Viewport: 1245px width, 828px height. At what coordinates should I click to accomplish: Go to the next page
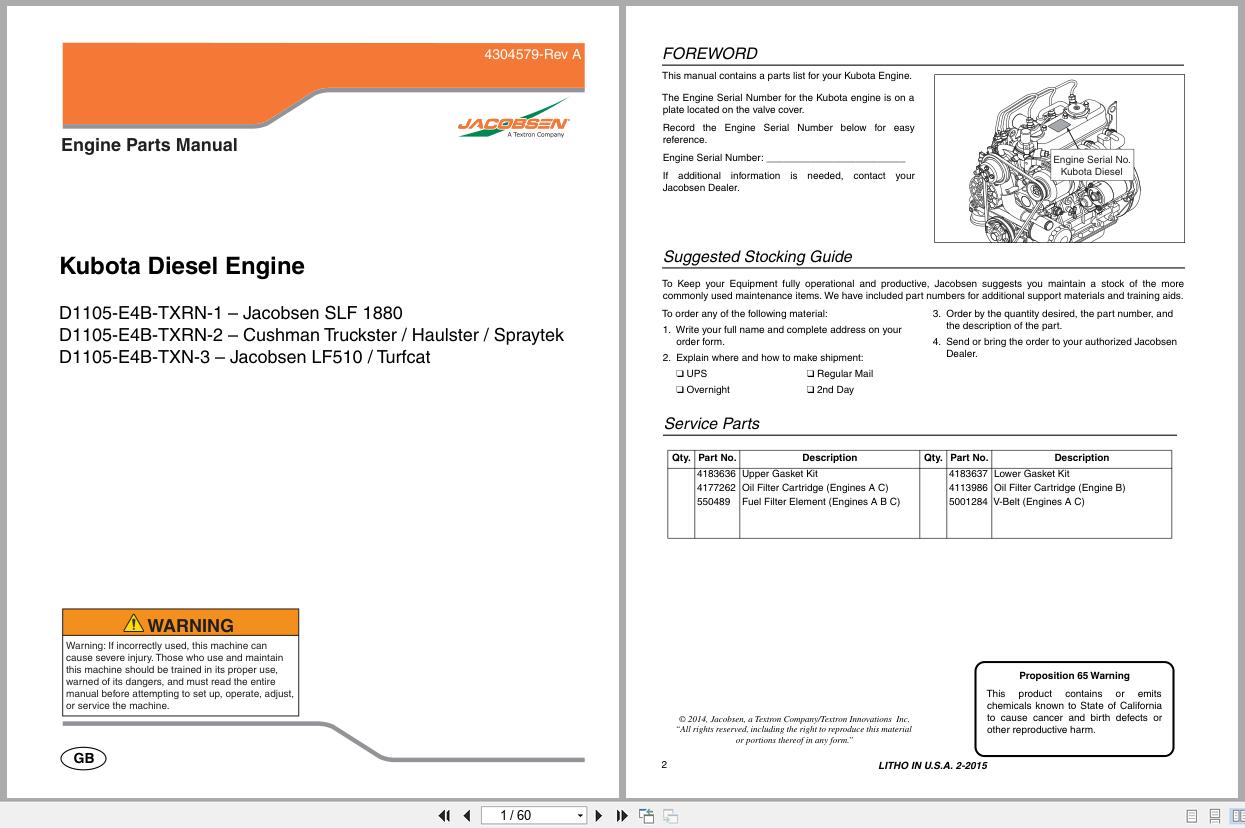click(x=599, y=815)
